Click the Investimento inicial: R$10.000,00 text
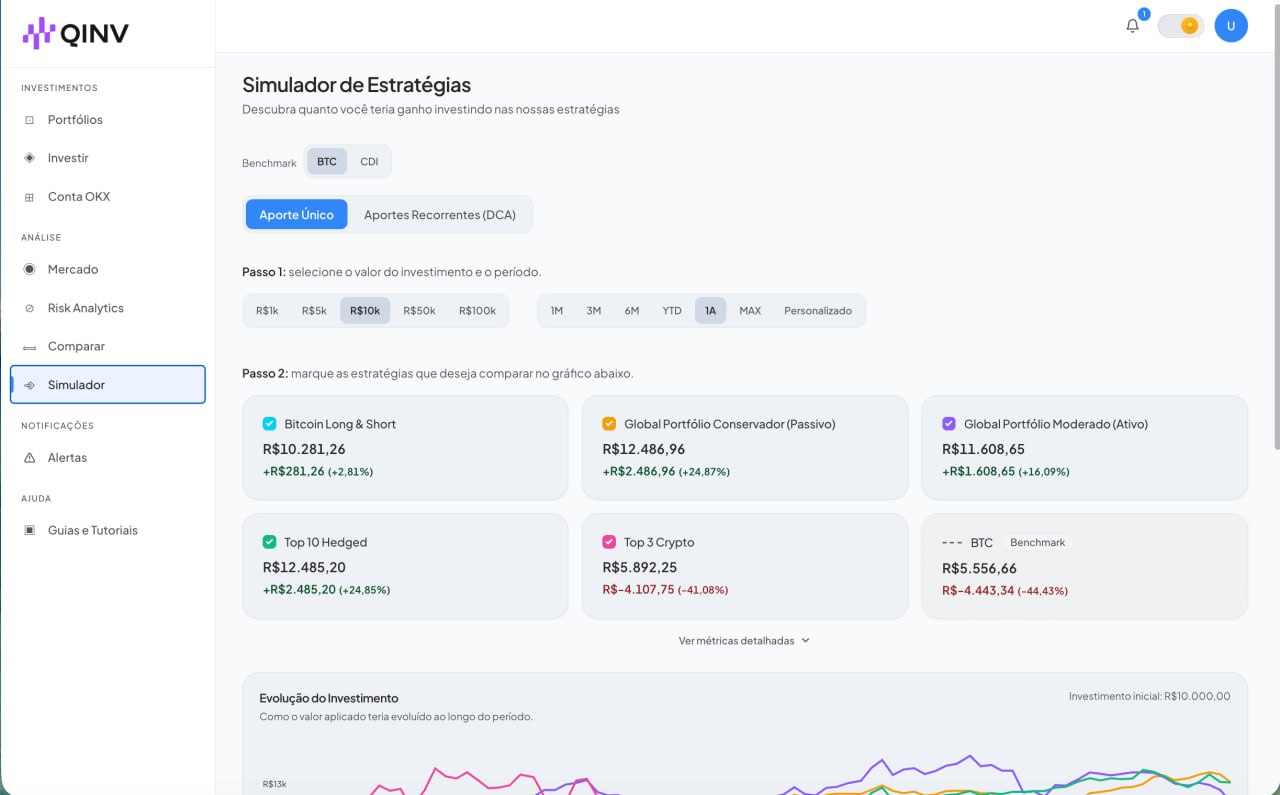Image resolution: width=1280 pixels, height=795 pixels. [1150, 696]
